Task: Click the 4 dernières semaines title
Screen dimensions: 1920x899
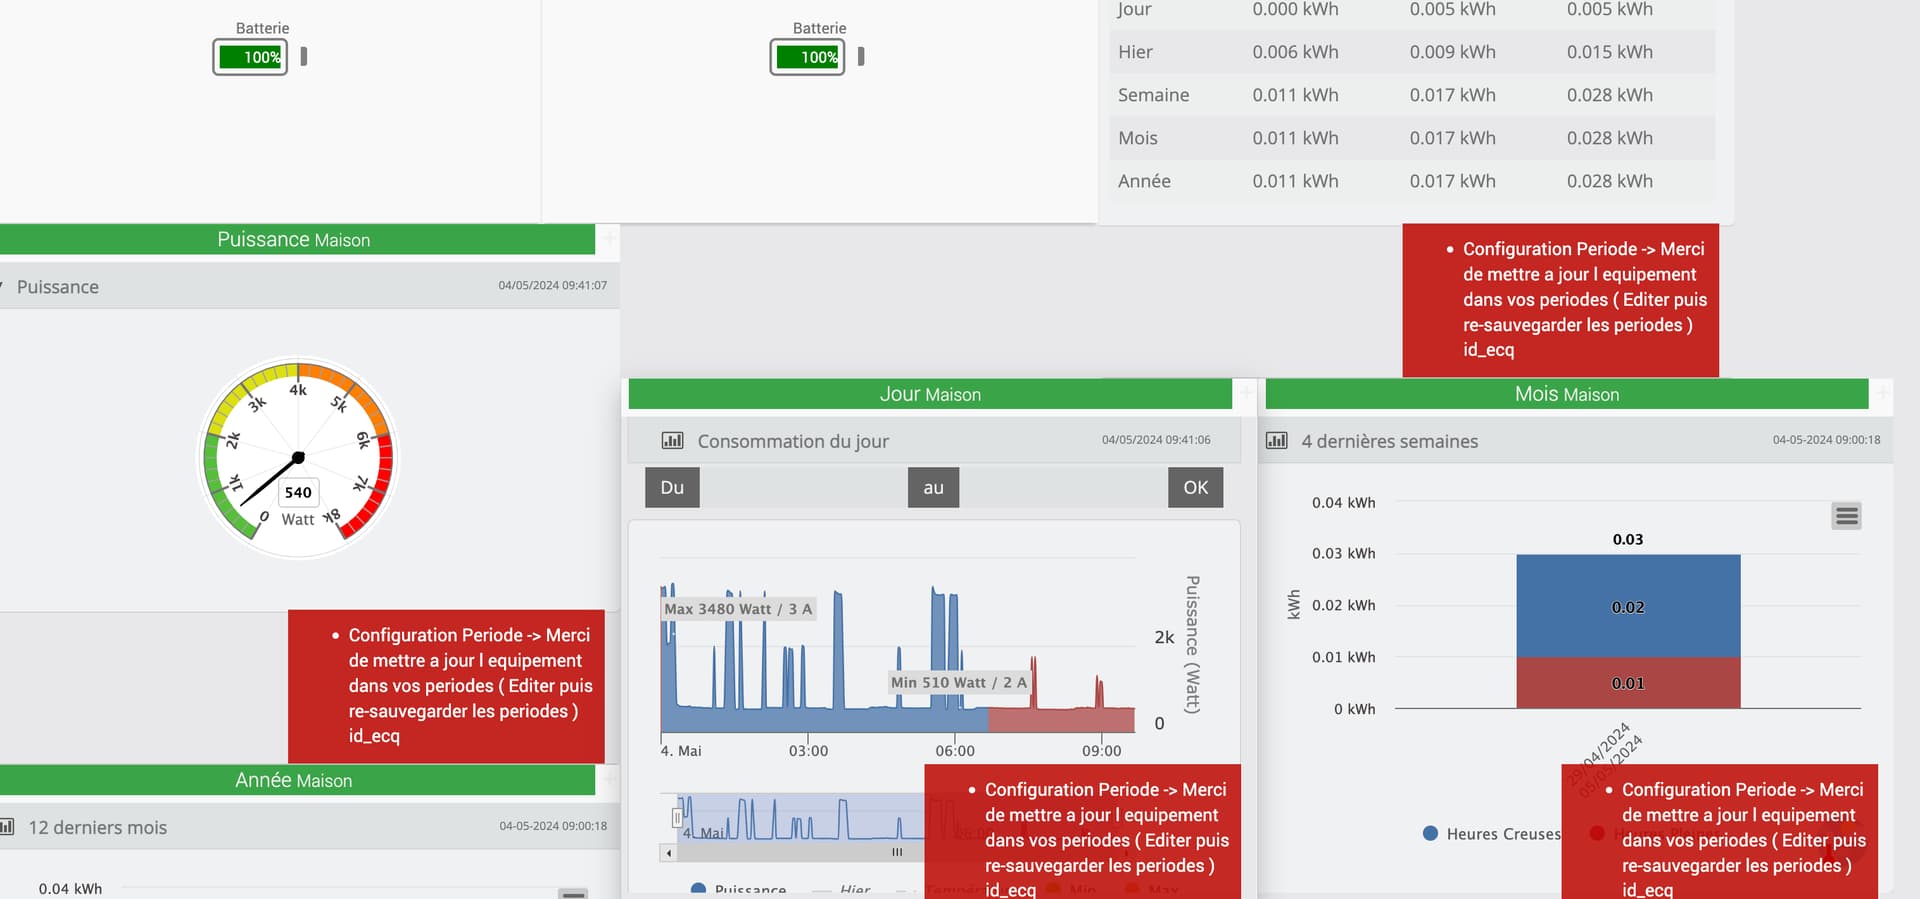Action: pyautogui.click(x=1389, y=441)
